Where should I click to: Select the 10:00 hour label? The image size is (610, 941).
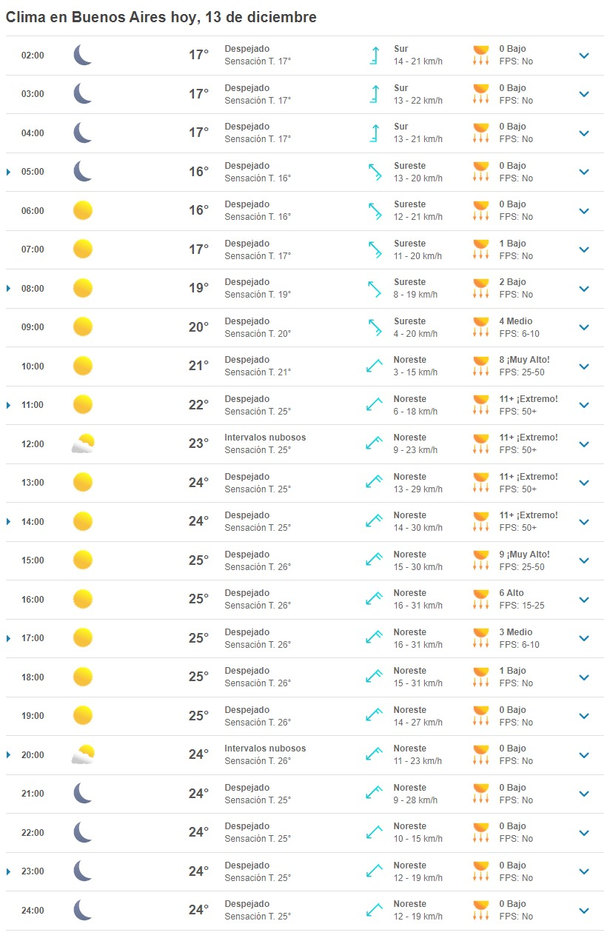tap(33, 366)
